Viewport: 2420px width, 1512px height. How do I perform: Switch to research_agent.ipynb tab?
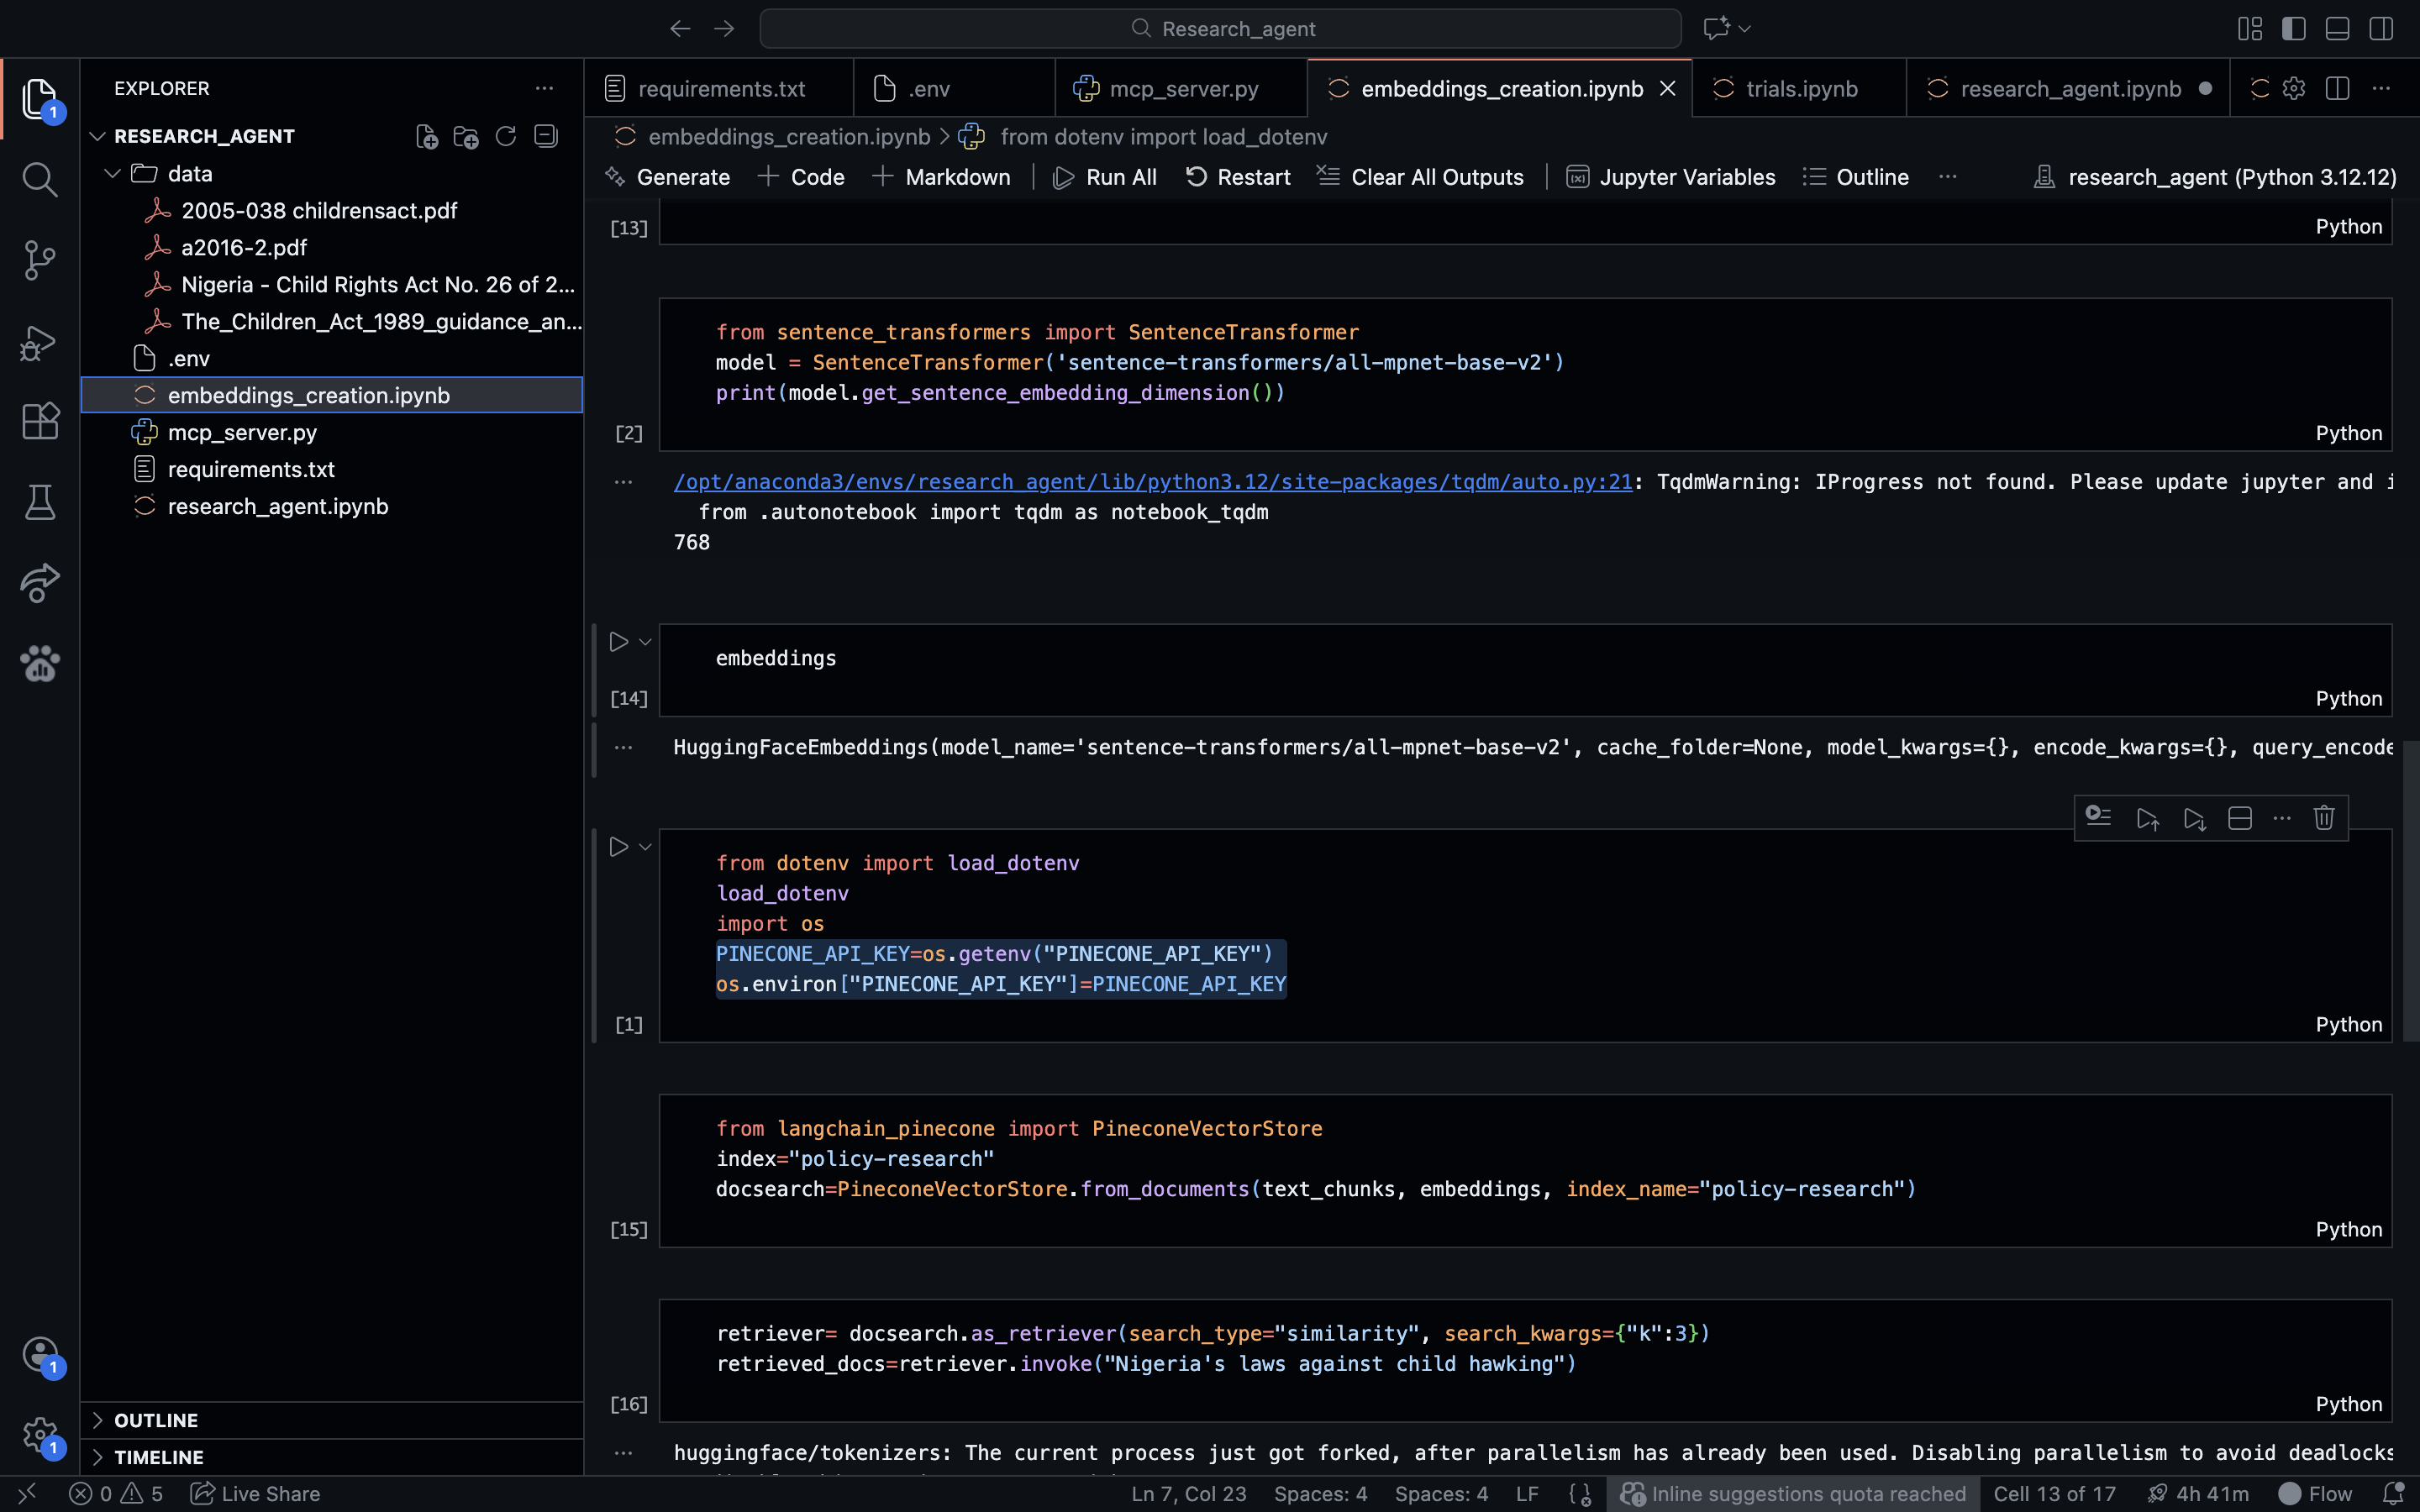point(2068,89)
